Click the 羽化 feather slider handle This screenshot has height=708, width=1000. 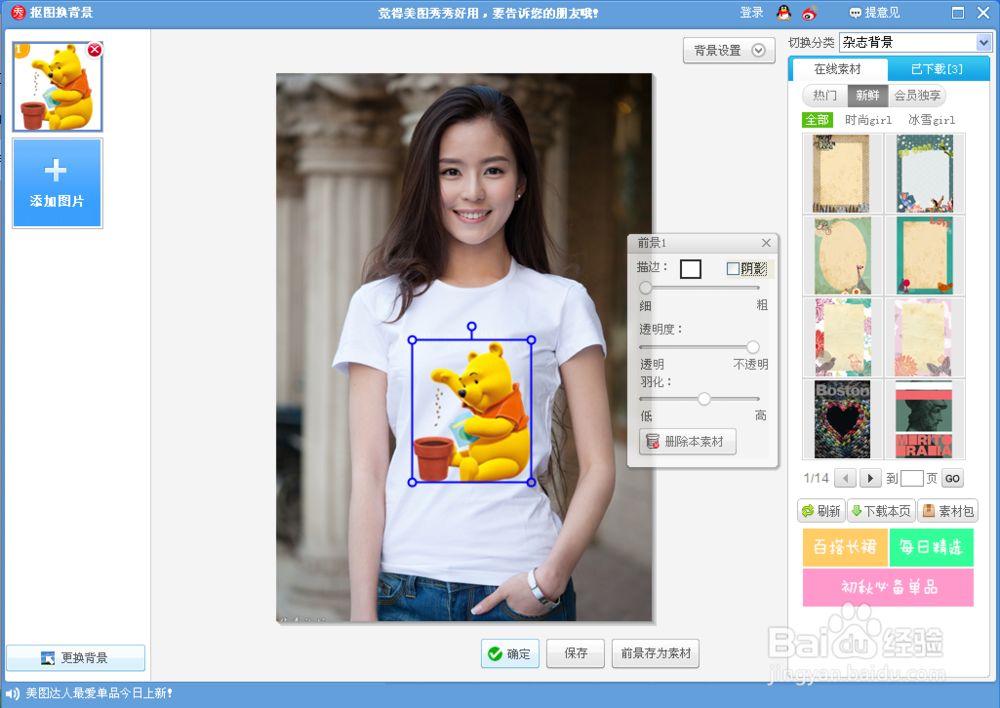(703, 399)
